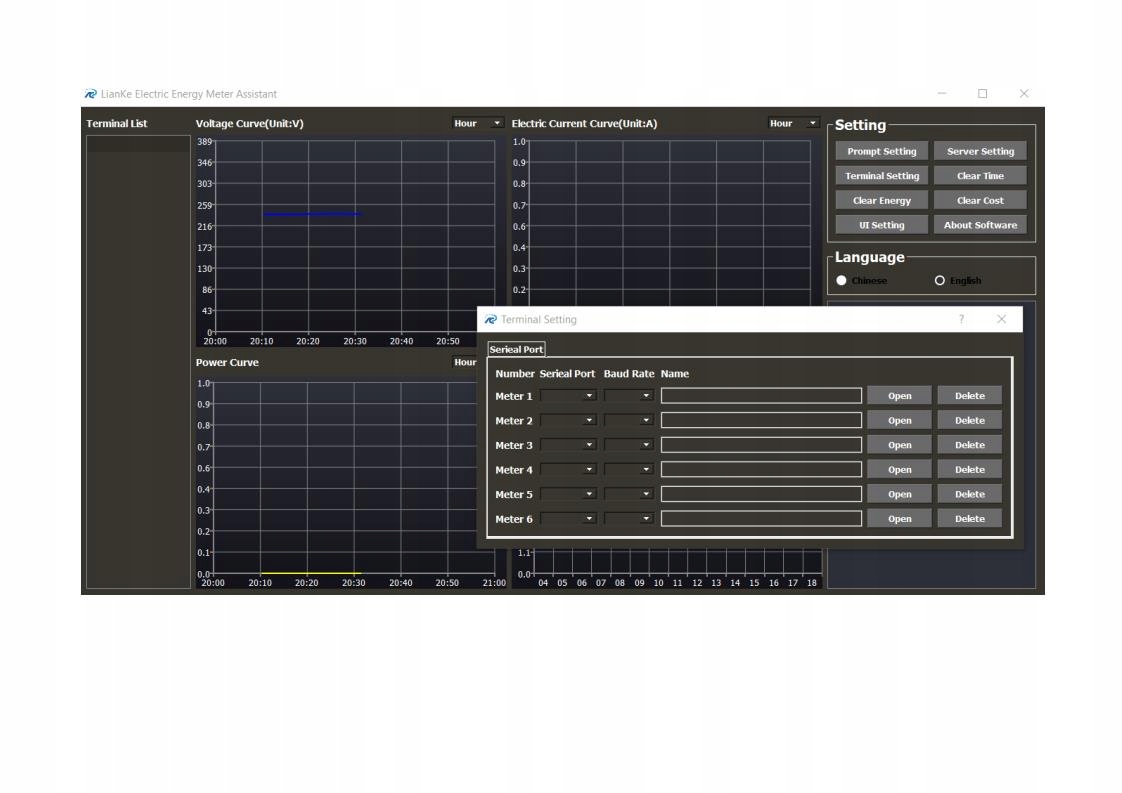Maximize the LianKe main window
Image resolution: width=1122 pixels, height=793 pixels.
click(x=982, y=94)
